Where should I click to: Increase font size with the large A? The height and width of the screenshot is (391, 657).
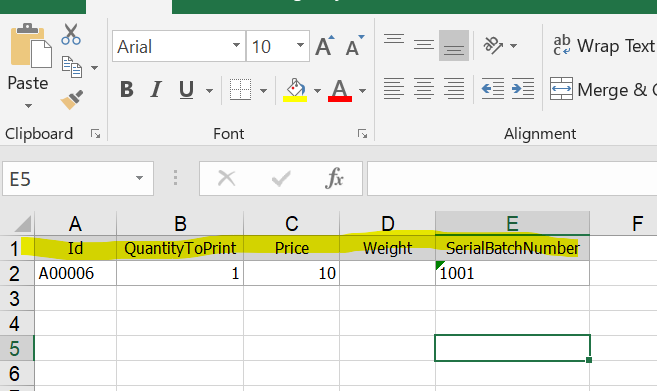tap(325, 46)
